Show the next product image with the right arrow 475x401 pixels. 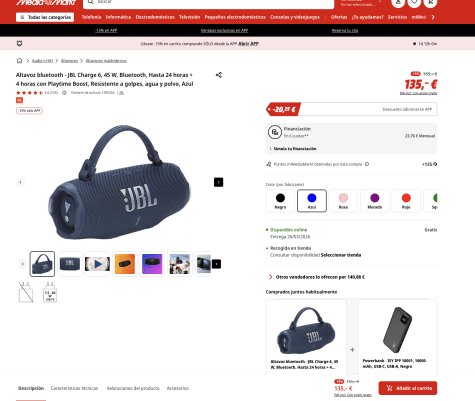click(219, 182)
